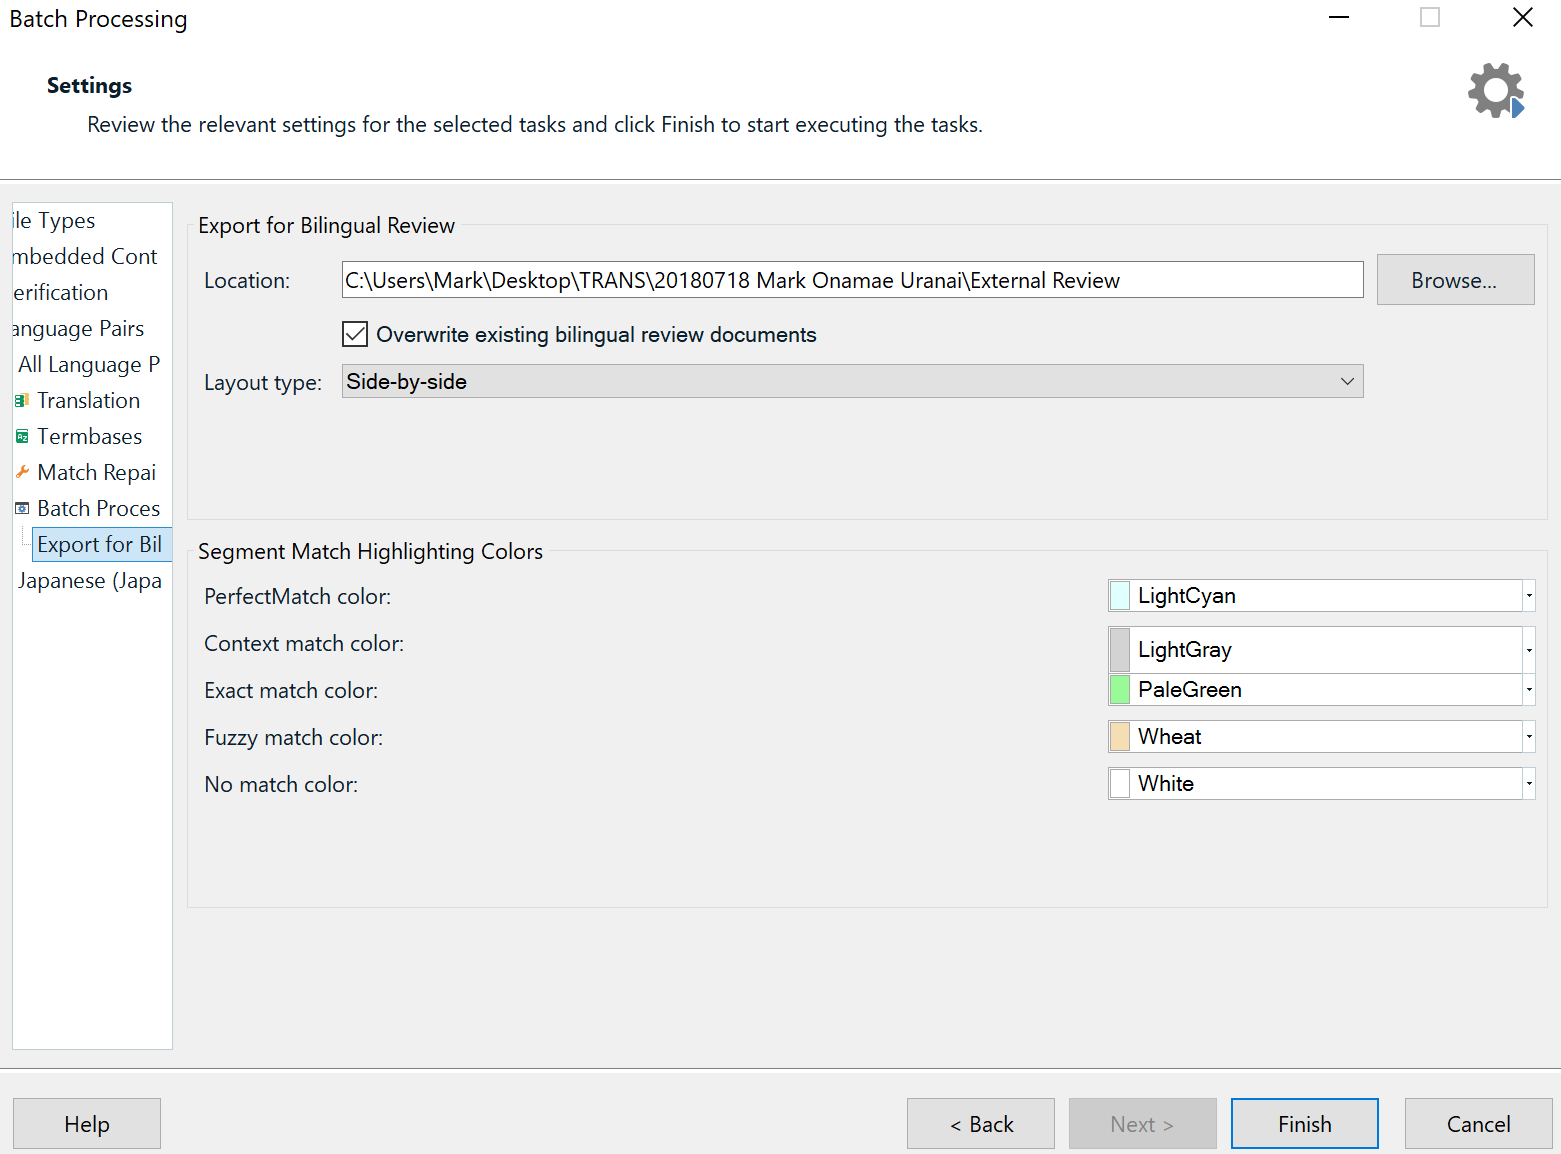Screen dimensions: 1561x1154
Task: Open File Types settings in tree
Action: coord(56,221)
